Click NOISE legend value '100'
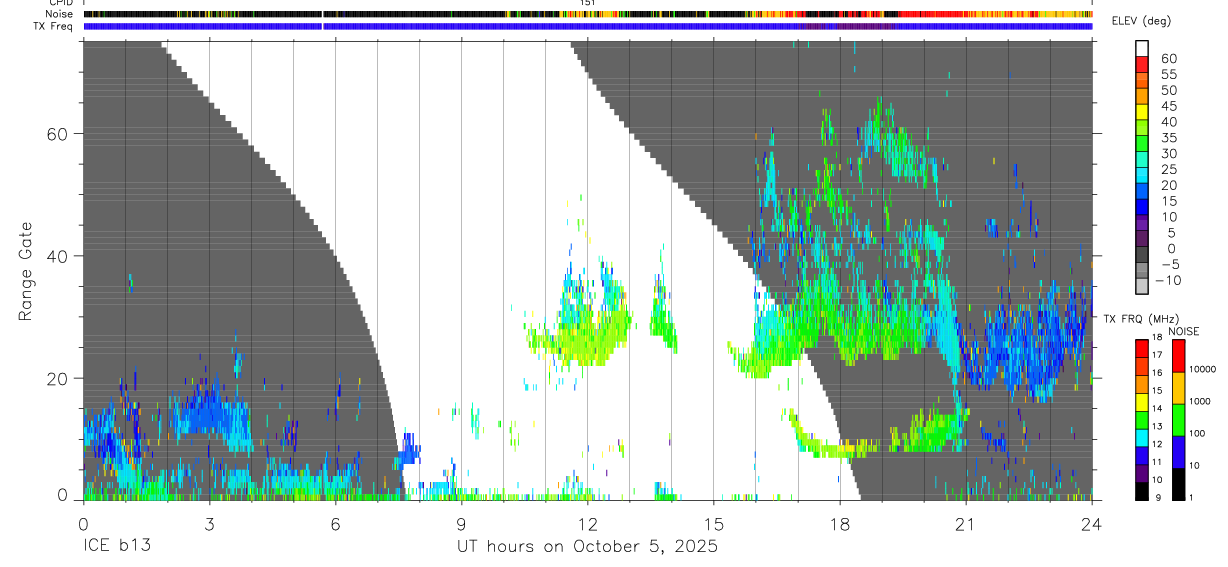This screenshot has height=567, width=1228. click(x=1196, y=434)
